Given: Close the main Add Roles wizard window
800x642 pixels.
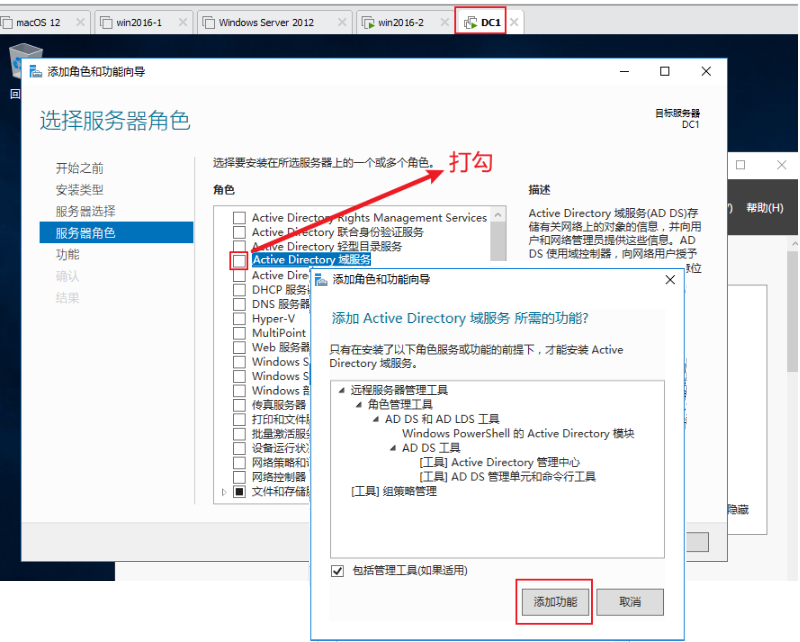Looking at the screenshot, I should (706, 71).
